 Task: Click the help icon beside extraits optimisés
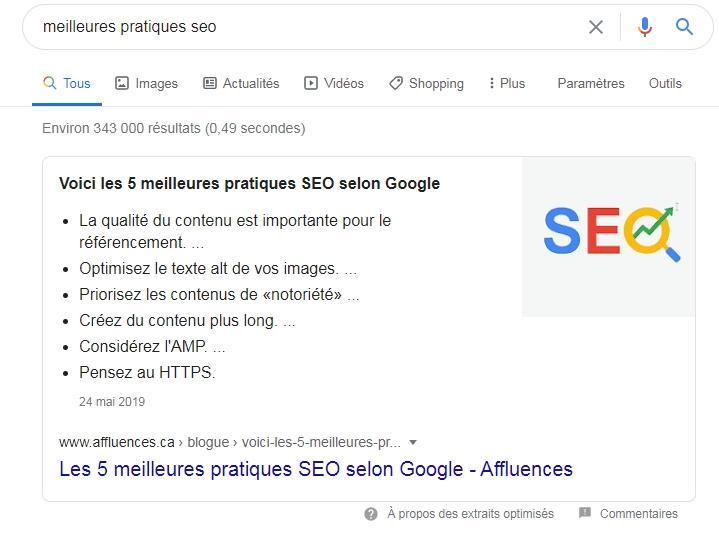371,514
